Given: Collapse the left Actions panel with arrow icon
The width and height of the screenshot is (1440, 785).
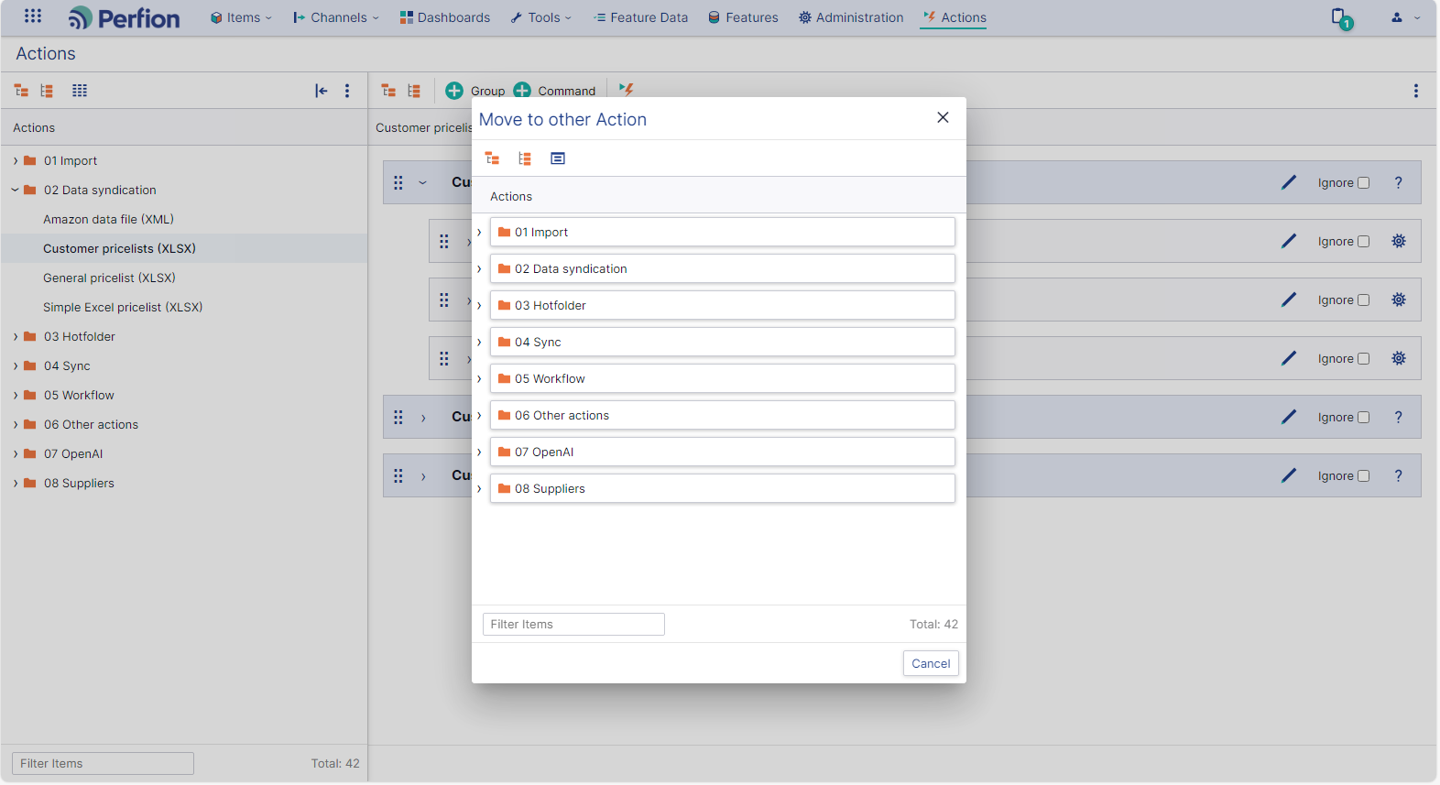Looking at the screenshot, I should [321, 90].
